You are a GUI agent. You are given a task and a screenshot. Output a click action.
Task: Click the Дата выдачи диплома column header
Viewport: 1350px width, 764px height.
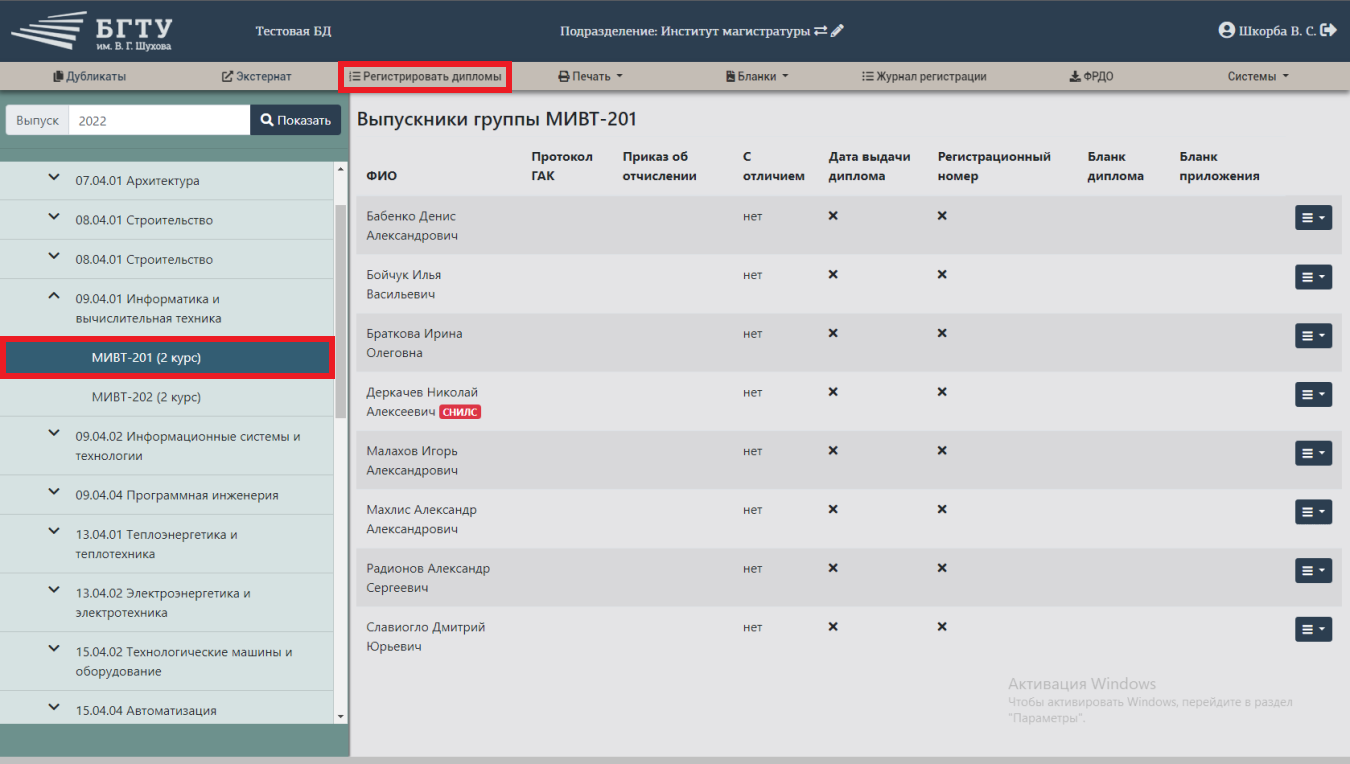[870, 166]
